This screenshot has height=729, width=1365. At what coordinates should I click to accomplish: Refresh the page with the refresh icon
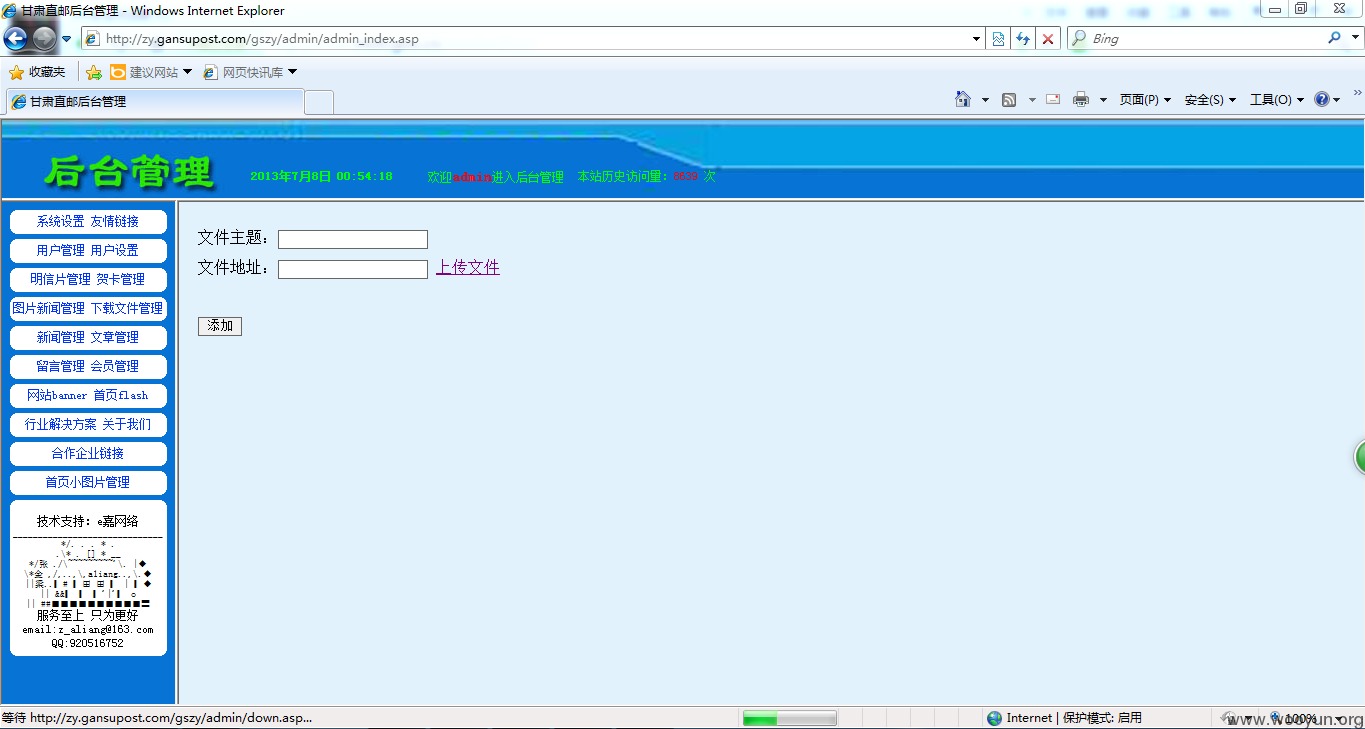[x=1023, y=39]
